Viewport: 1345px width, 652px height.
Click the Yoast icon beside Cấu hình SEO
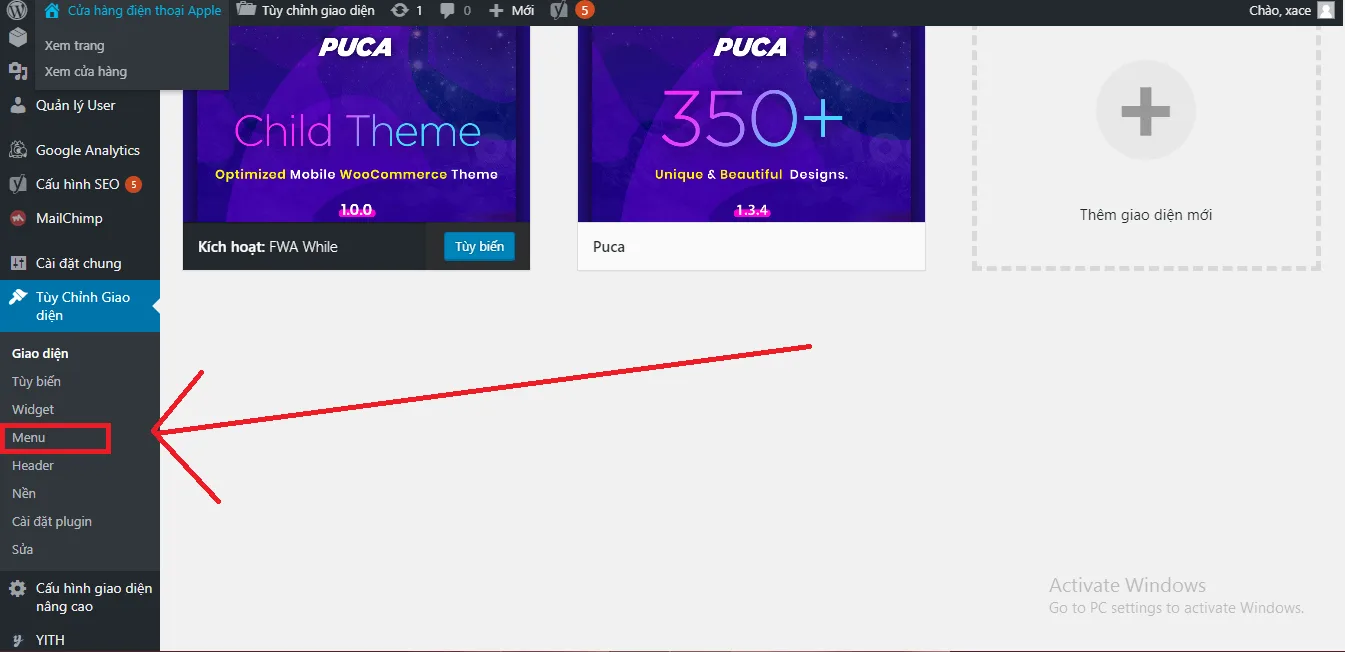coord(17,184)
